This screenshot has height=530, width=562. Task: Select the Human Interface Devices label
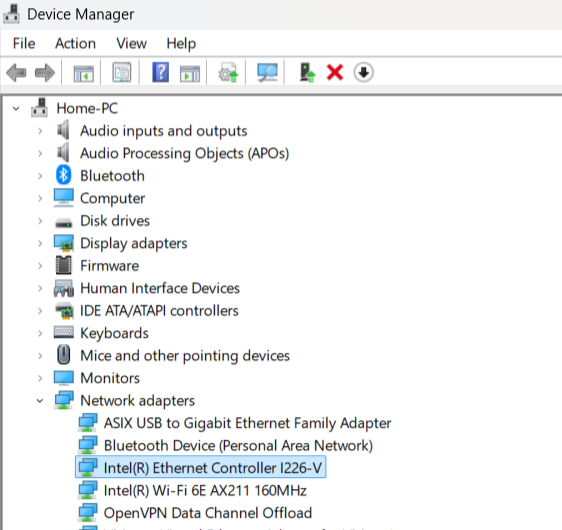160,288
